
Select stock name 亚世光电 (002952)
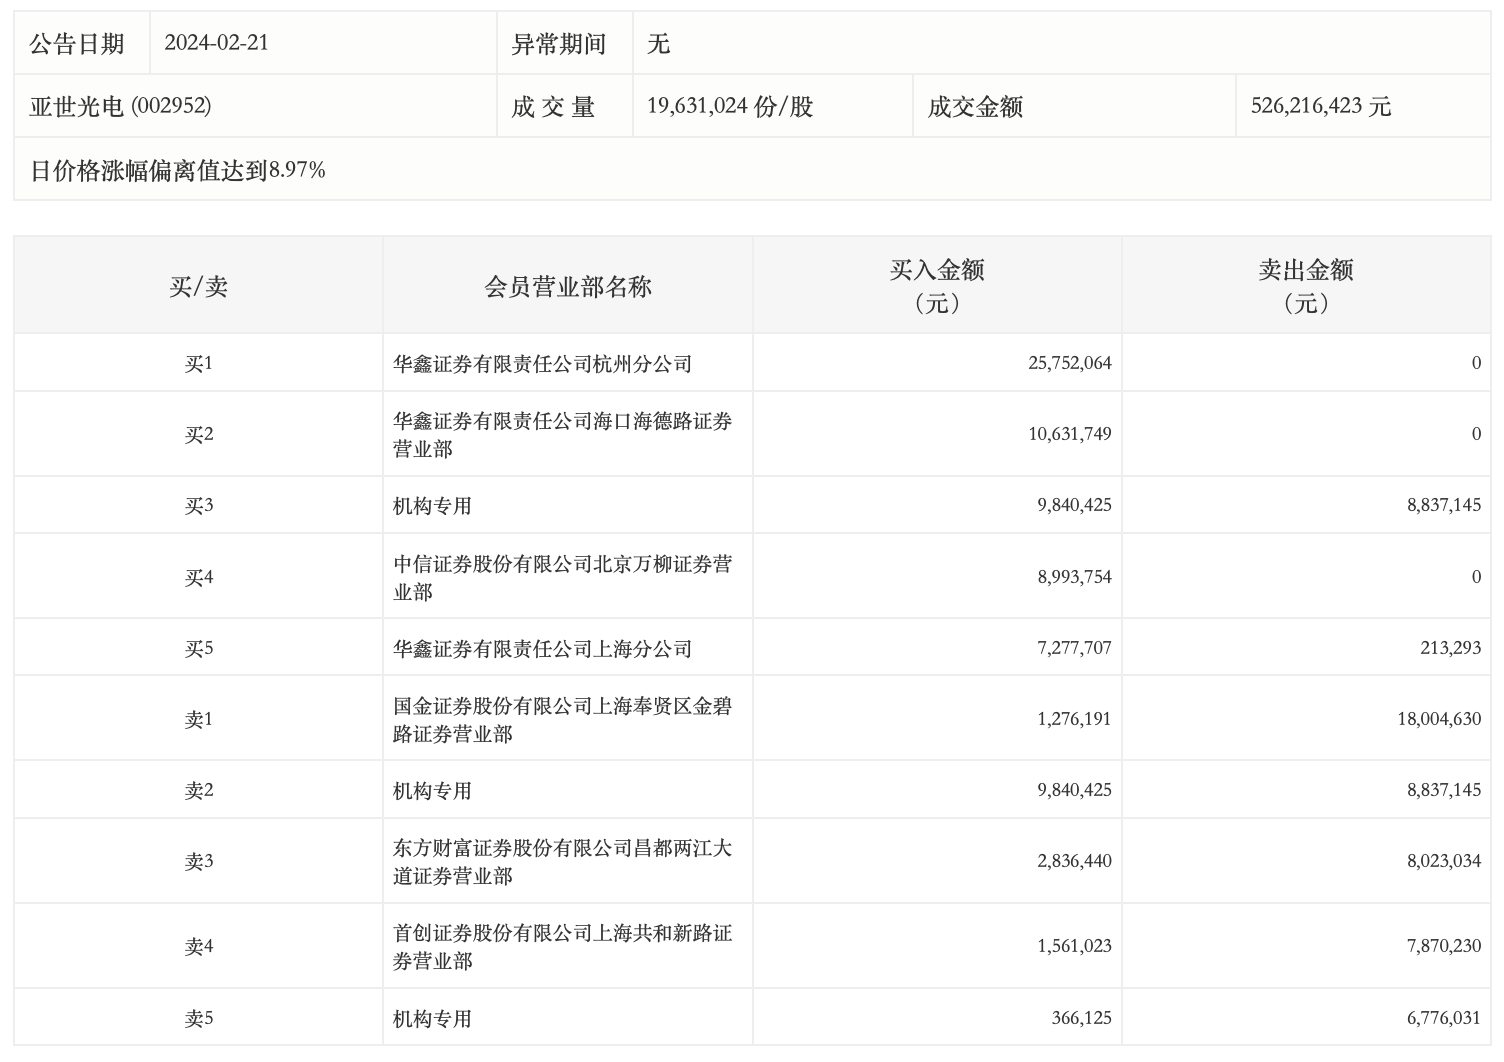(x=120, y=106)
